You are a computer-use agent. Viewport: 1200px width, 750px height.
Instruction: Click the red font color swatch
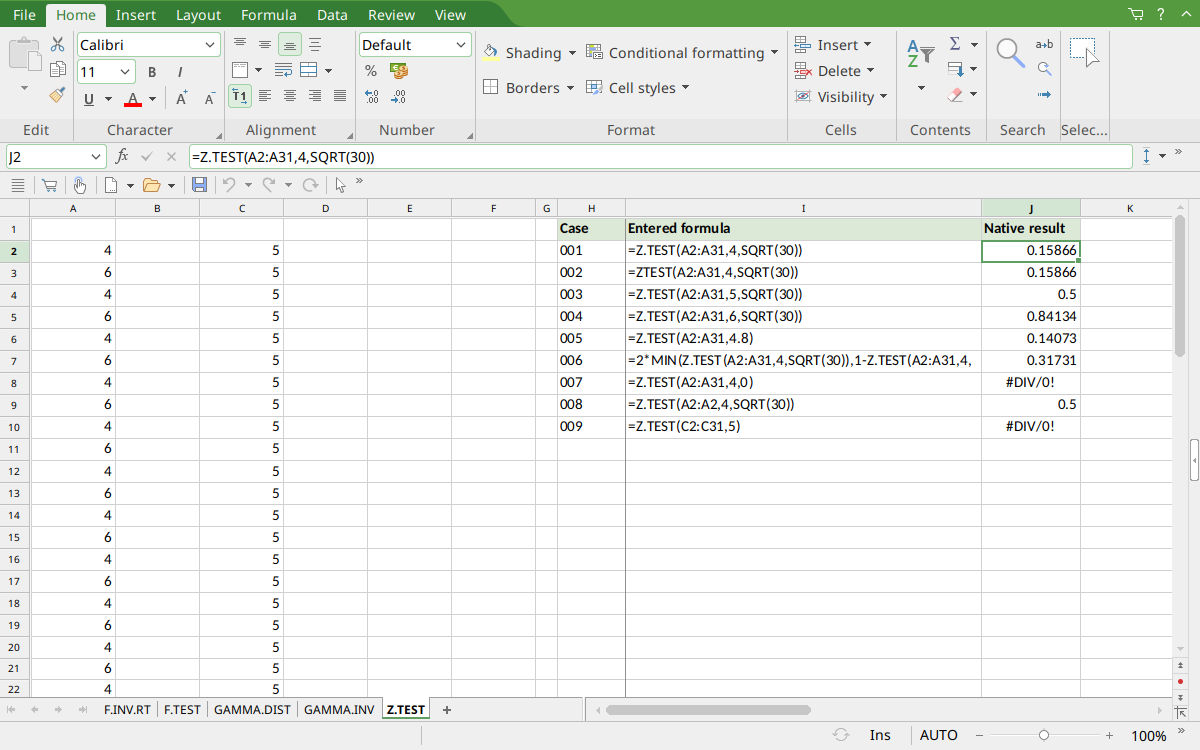point(133,98)
